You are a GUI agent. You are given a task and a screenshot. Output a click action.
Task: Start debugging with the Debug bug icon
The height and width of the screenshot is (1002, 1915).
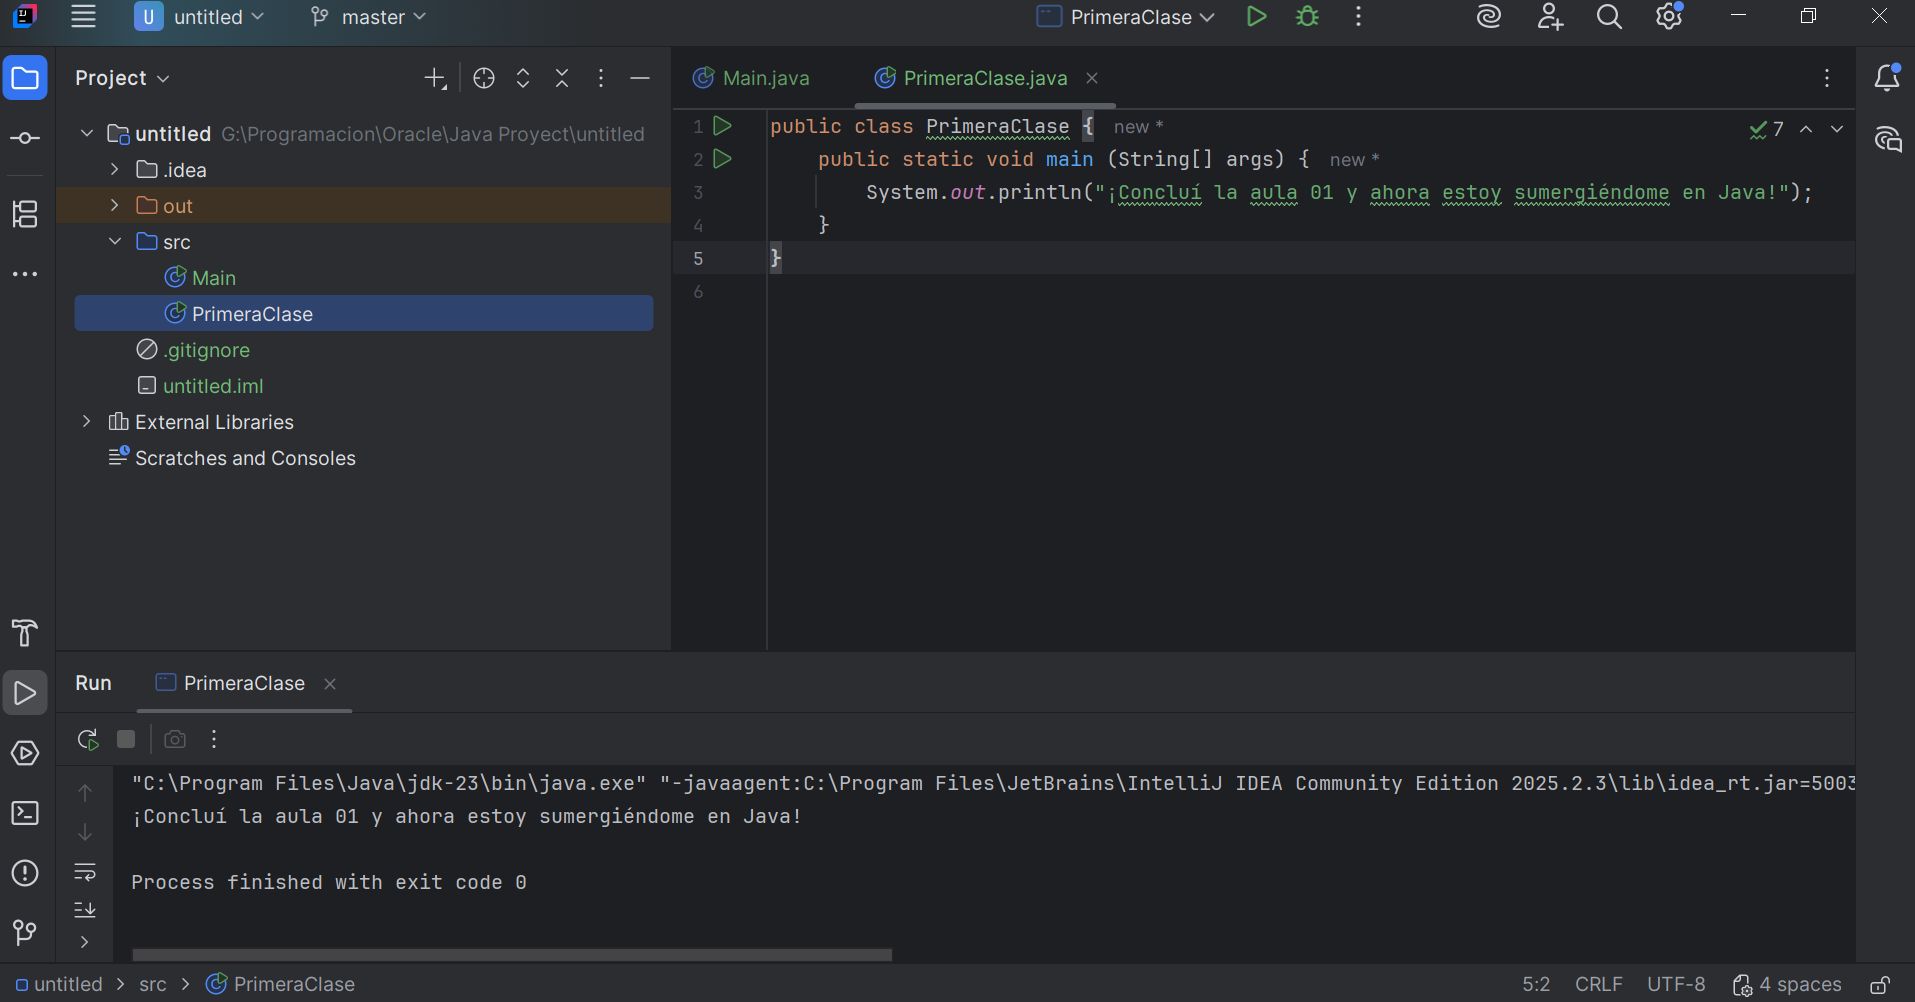click(x=1307, y=17)
